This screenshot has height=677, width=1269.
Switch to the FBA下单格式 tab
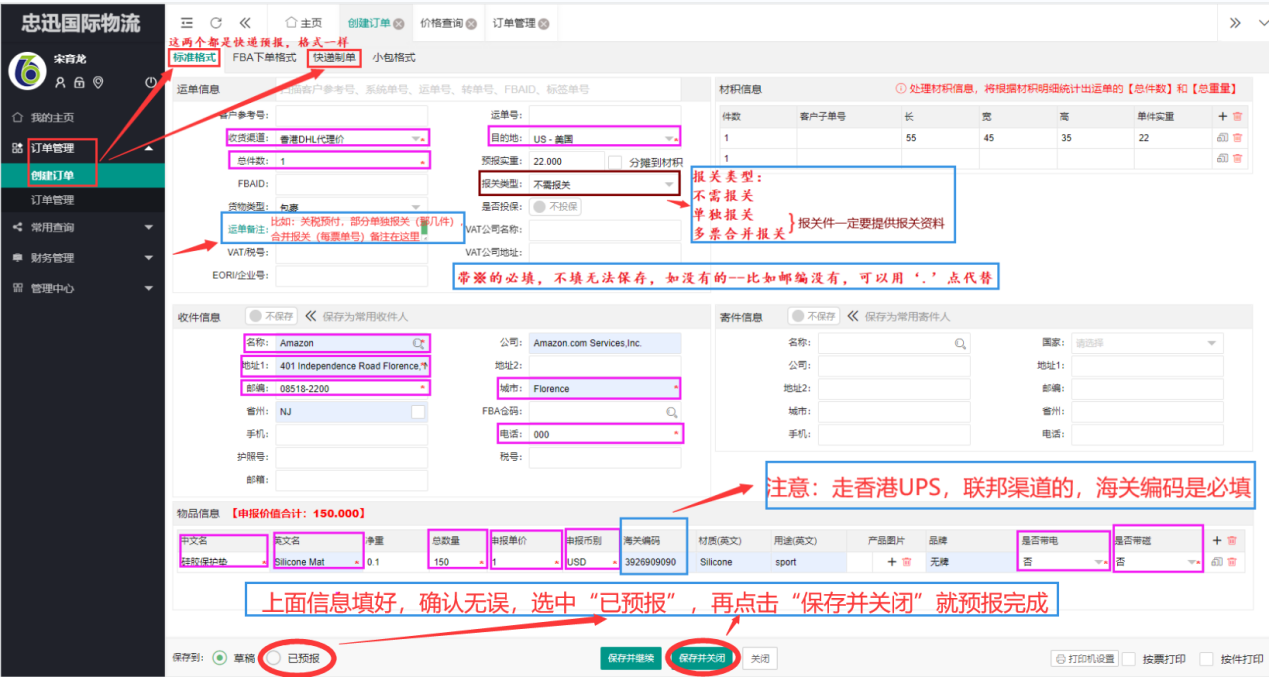tap(264, 58)
